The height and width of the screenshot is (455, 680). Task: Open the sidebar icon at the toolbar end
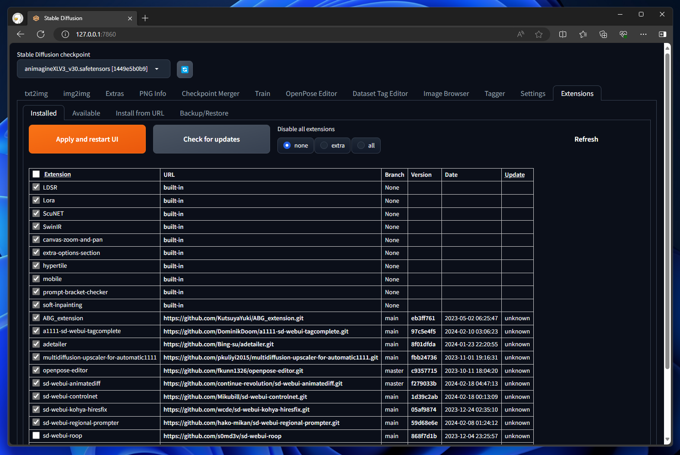(662, 34)
